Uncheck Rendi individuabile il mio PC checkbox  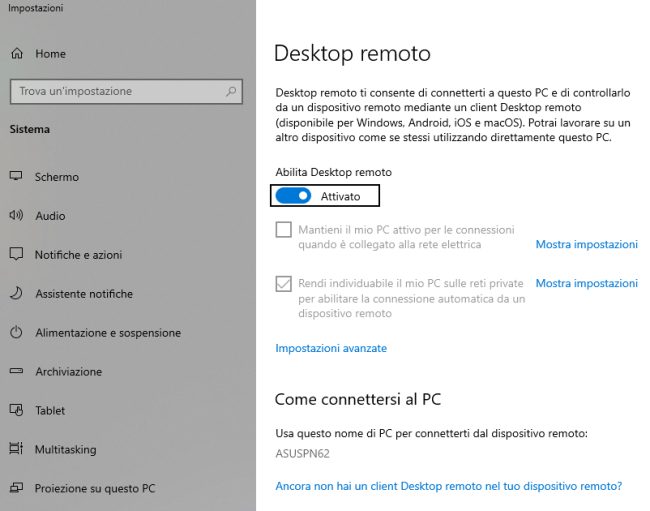point(284,284)
